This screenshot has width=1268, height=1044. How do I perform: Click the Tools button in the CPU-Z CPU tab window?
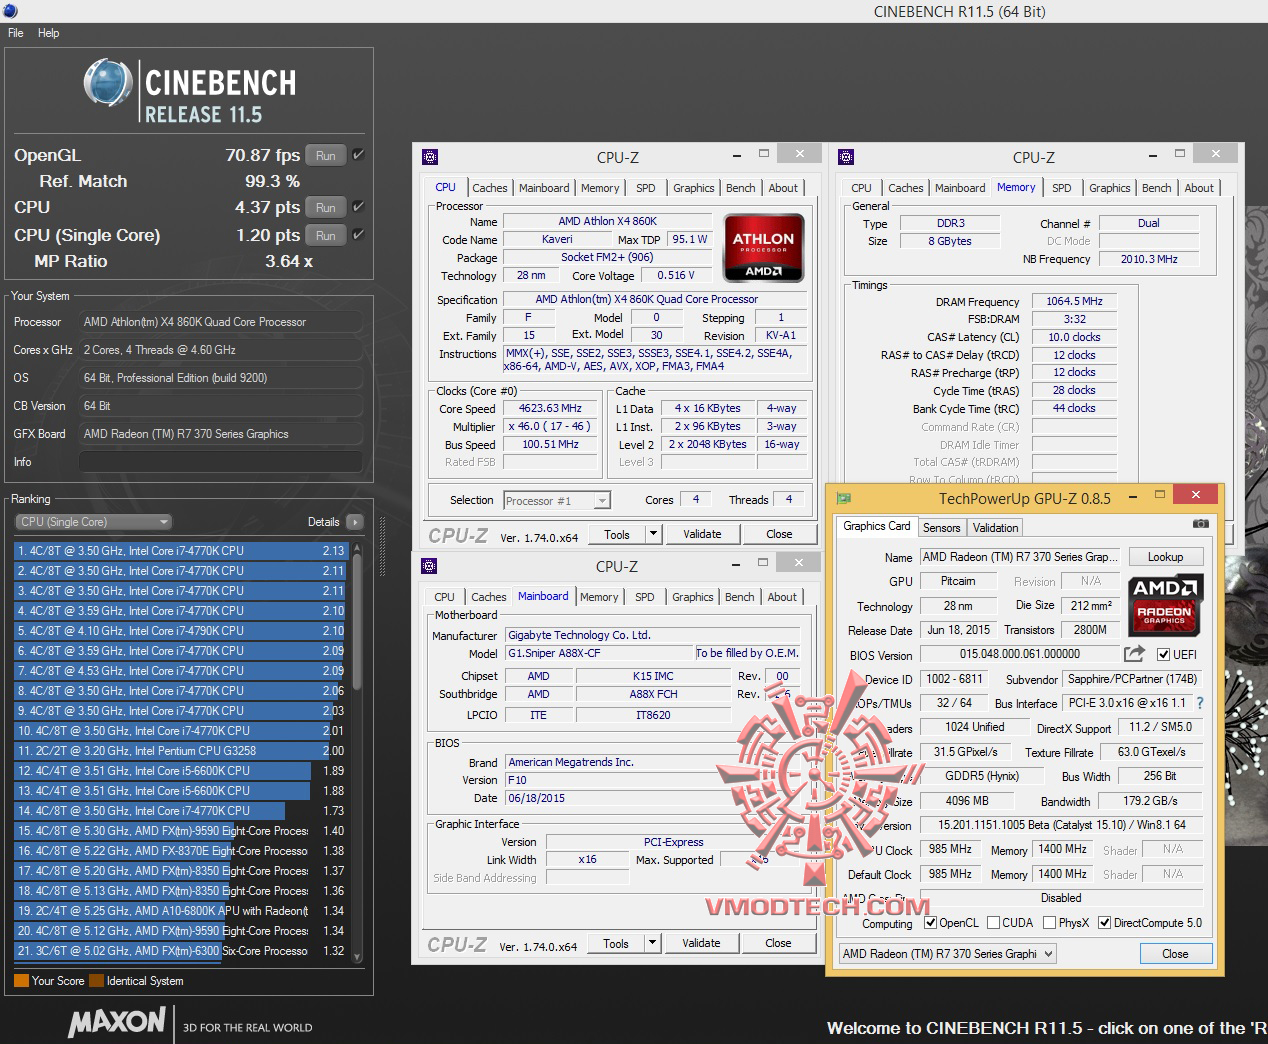[x=617, y=534]
